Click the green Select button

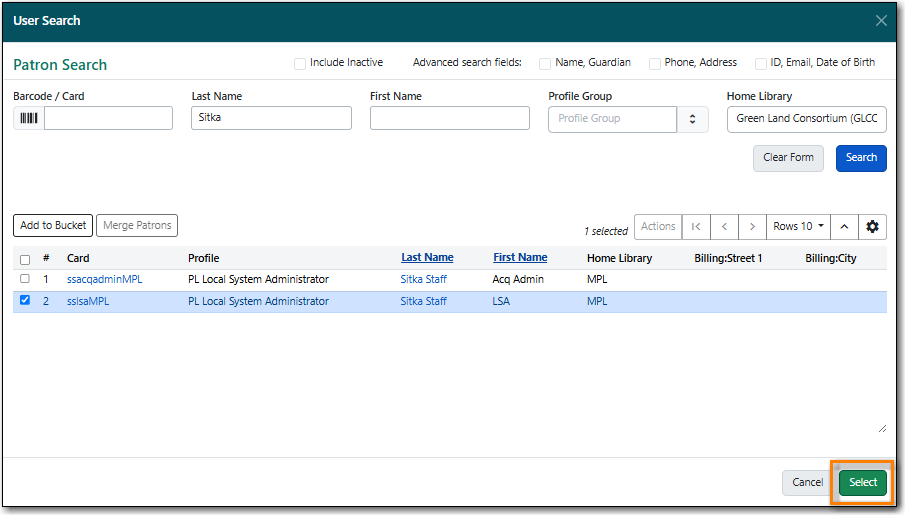[863, 482]
